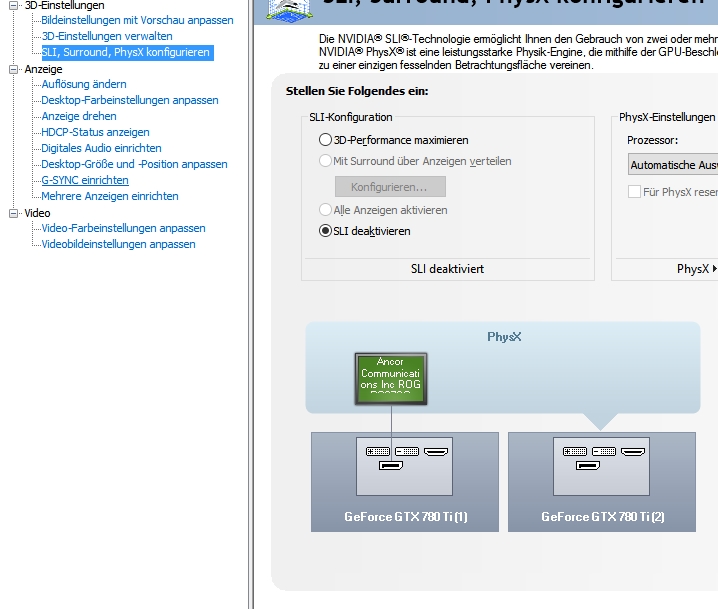Screen dimensions: 718x609
Task: Collapse the Video tree node
Action: pos(13,213)
